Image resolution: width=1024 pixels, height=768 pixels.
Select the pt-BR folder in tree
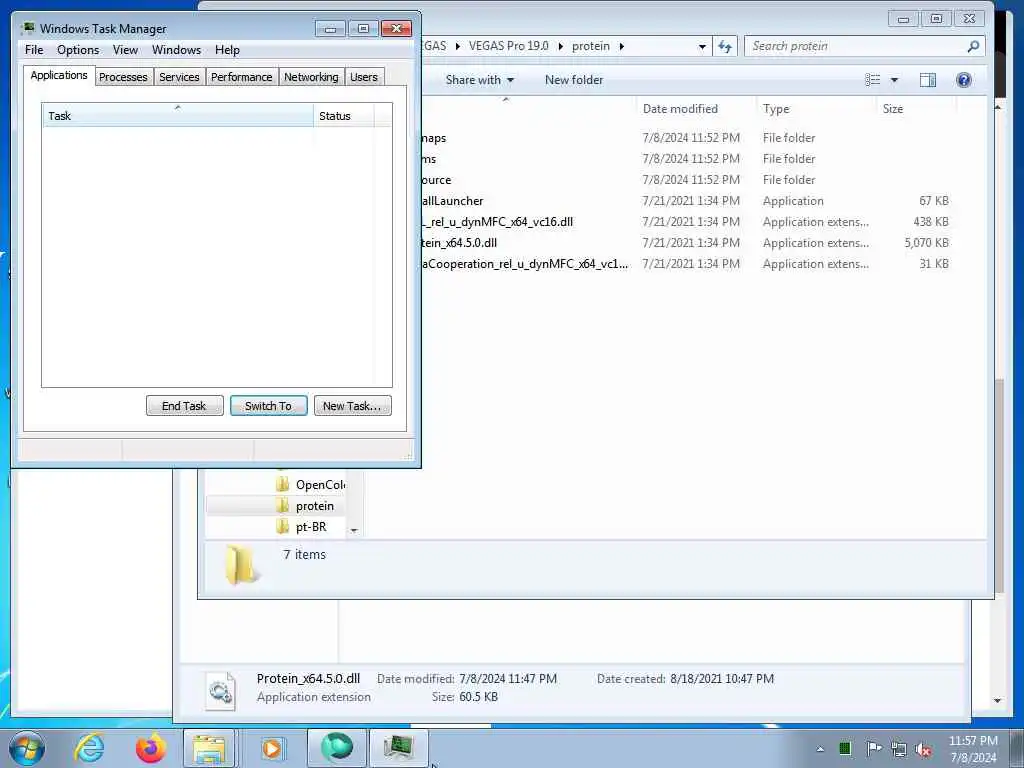(301, 527)
